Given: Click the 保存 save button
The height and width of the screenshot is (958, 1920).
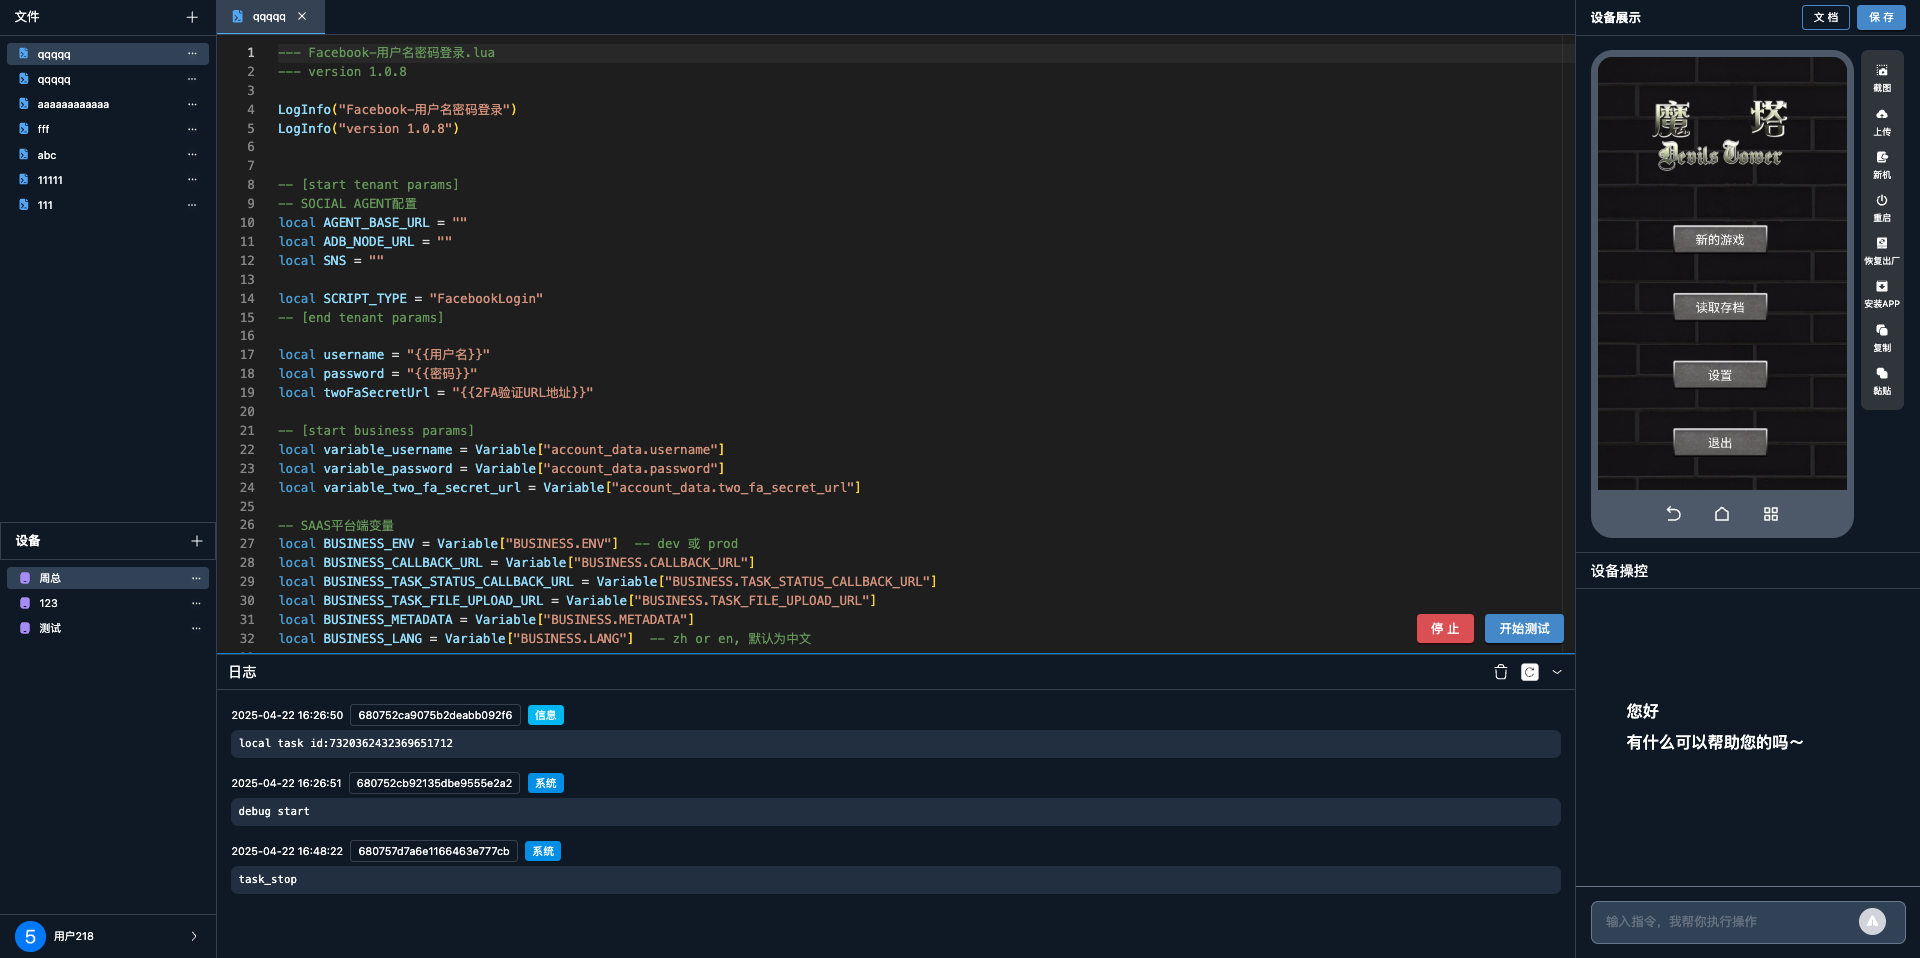Looking at the screenshot, I should (1880, 17).
